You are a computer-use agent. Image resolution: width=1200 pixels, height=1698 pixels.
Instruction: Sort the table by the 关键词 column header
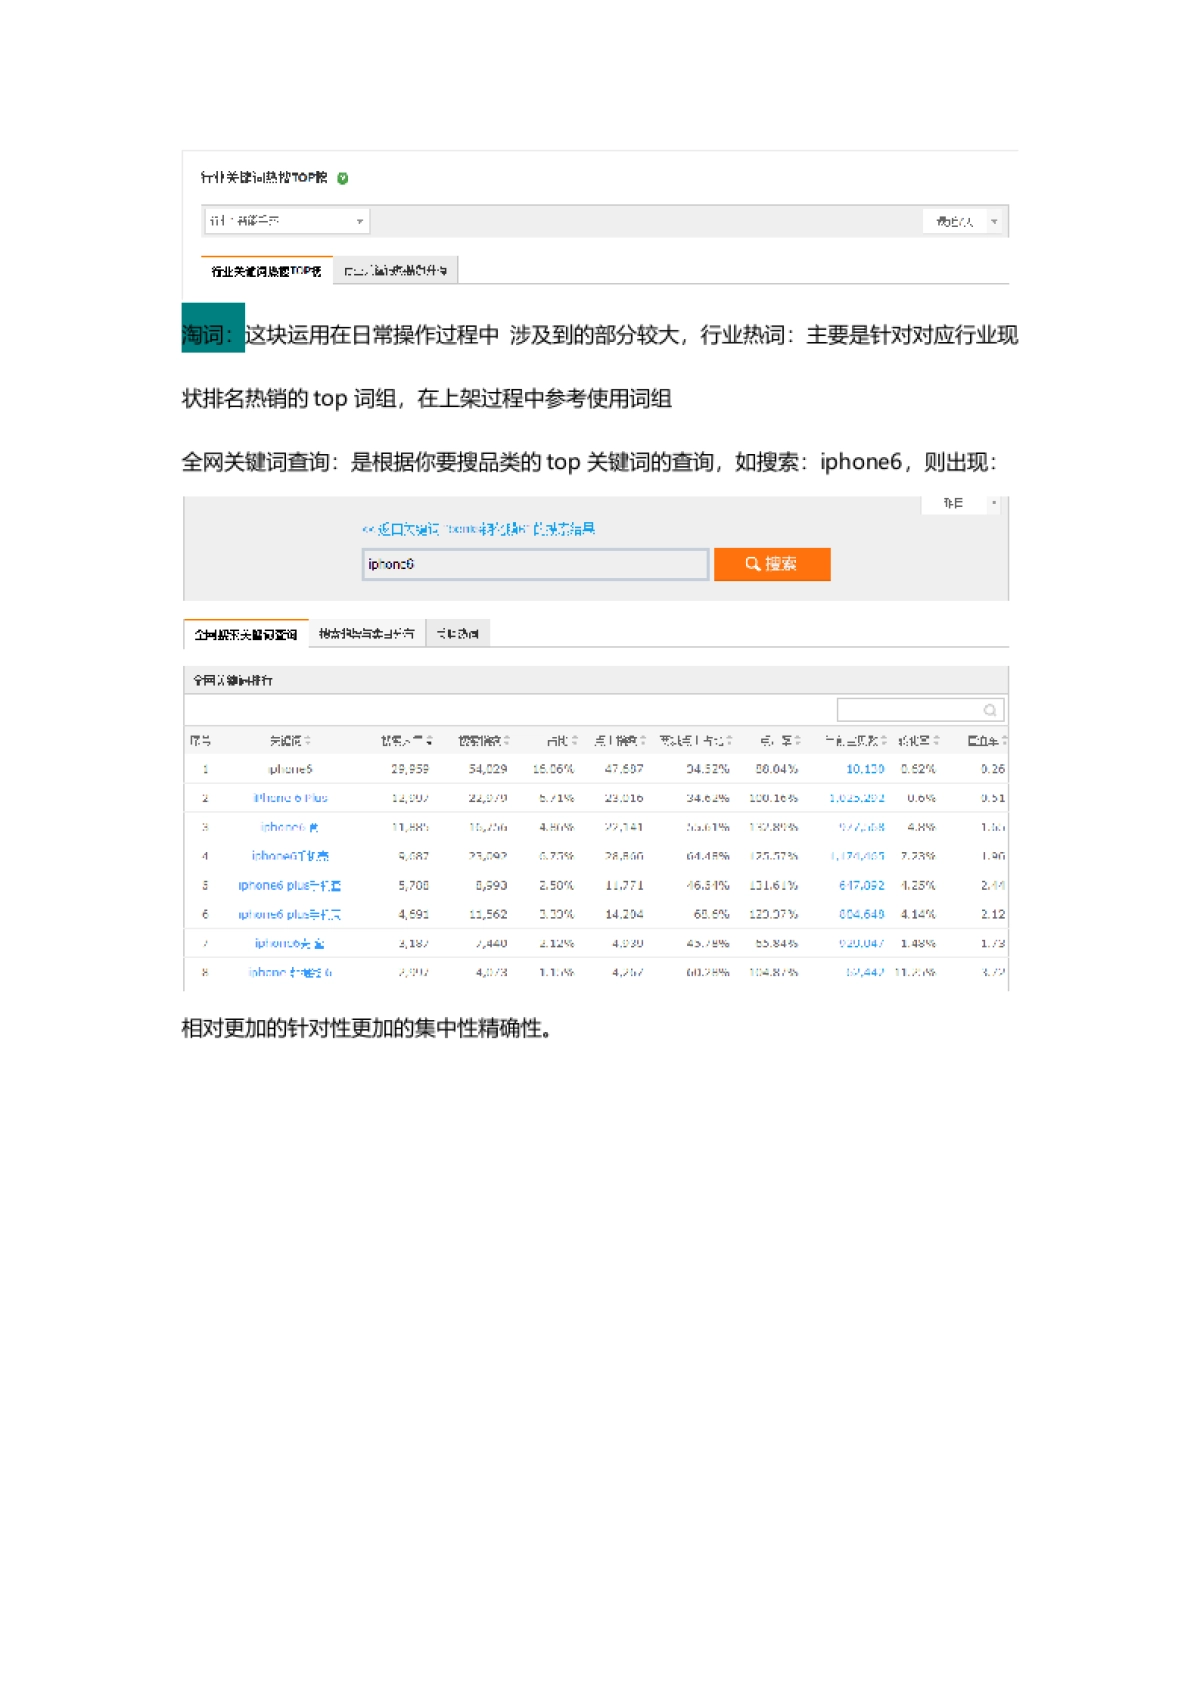(290, 741)
